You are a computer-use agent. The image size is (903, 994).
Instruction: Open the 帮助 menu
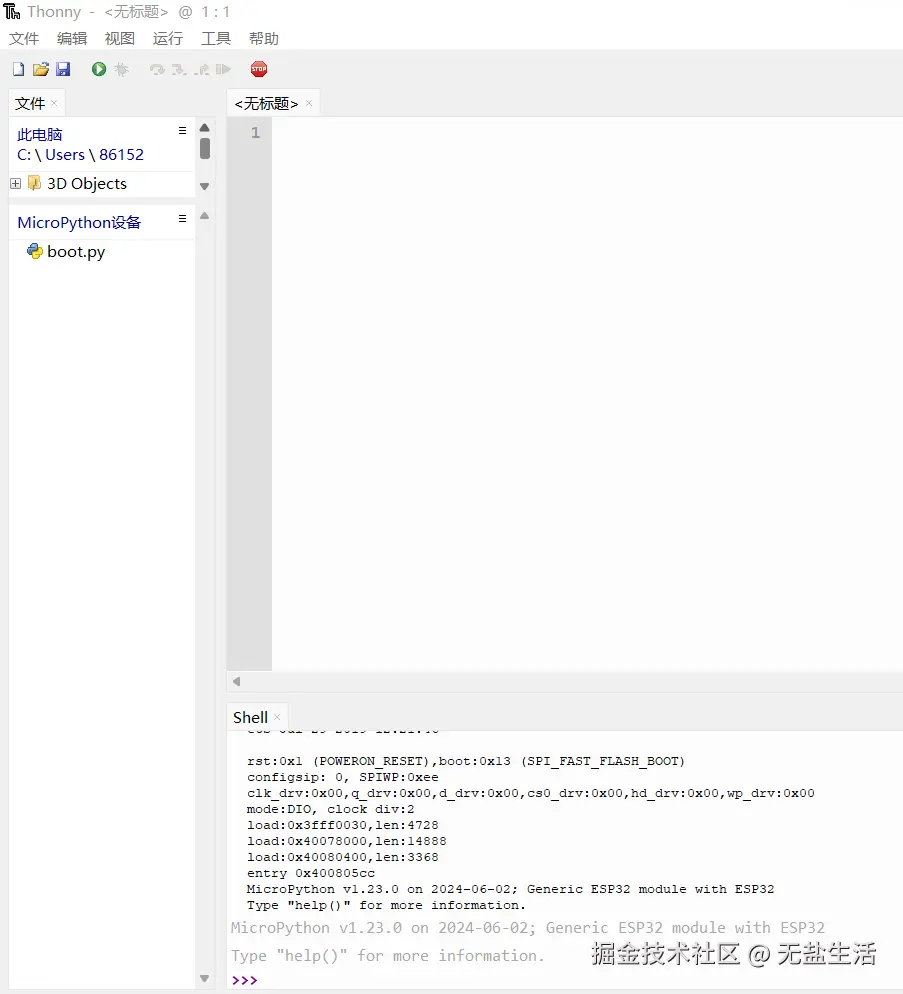[264, 39]
